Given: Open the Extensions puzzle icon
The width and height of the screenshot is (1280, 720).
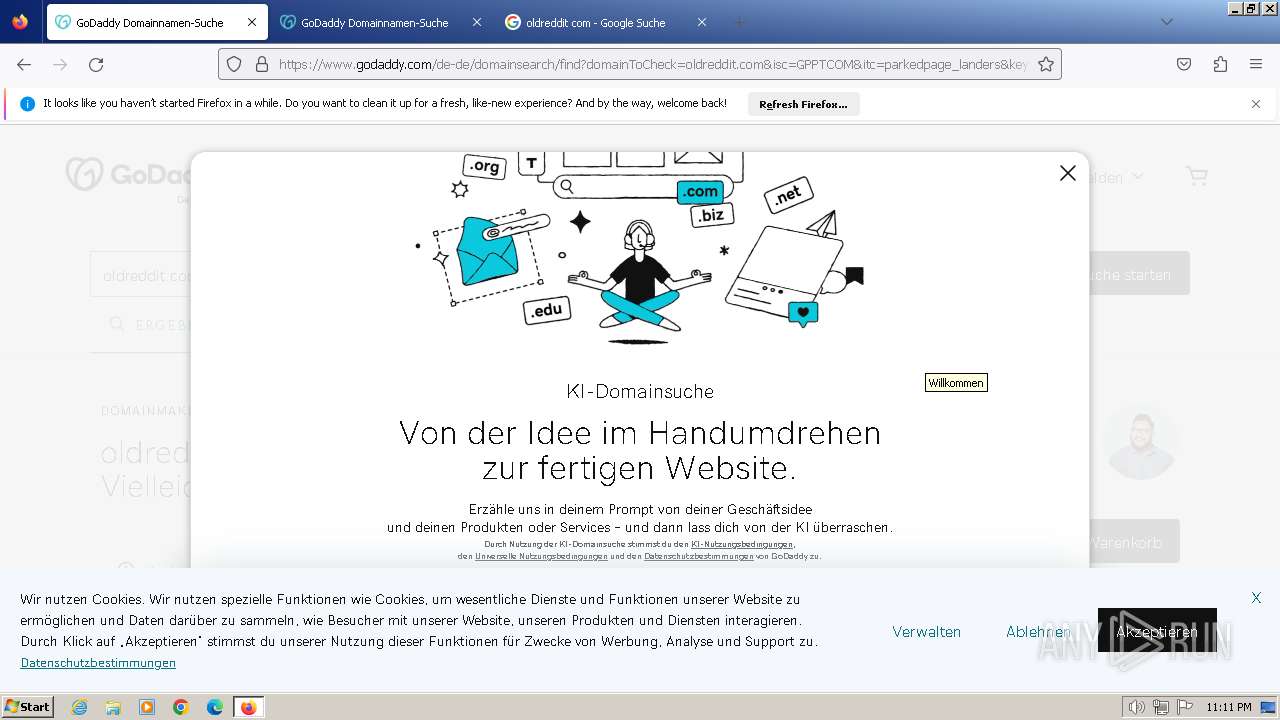Looking at the screenshot, I should 1220,64.
